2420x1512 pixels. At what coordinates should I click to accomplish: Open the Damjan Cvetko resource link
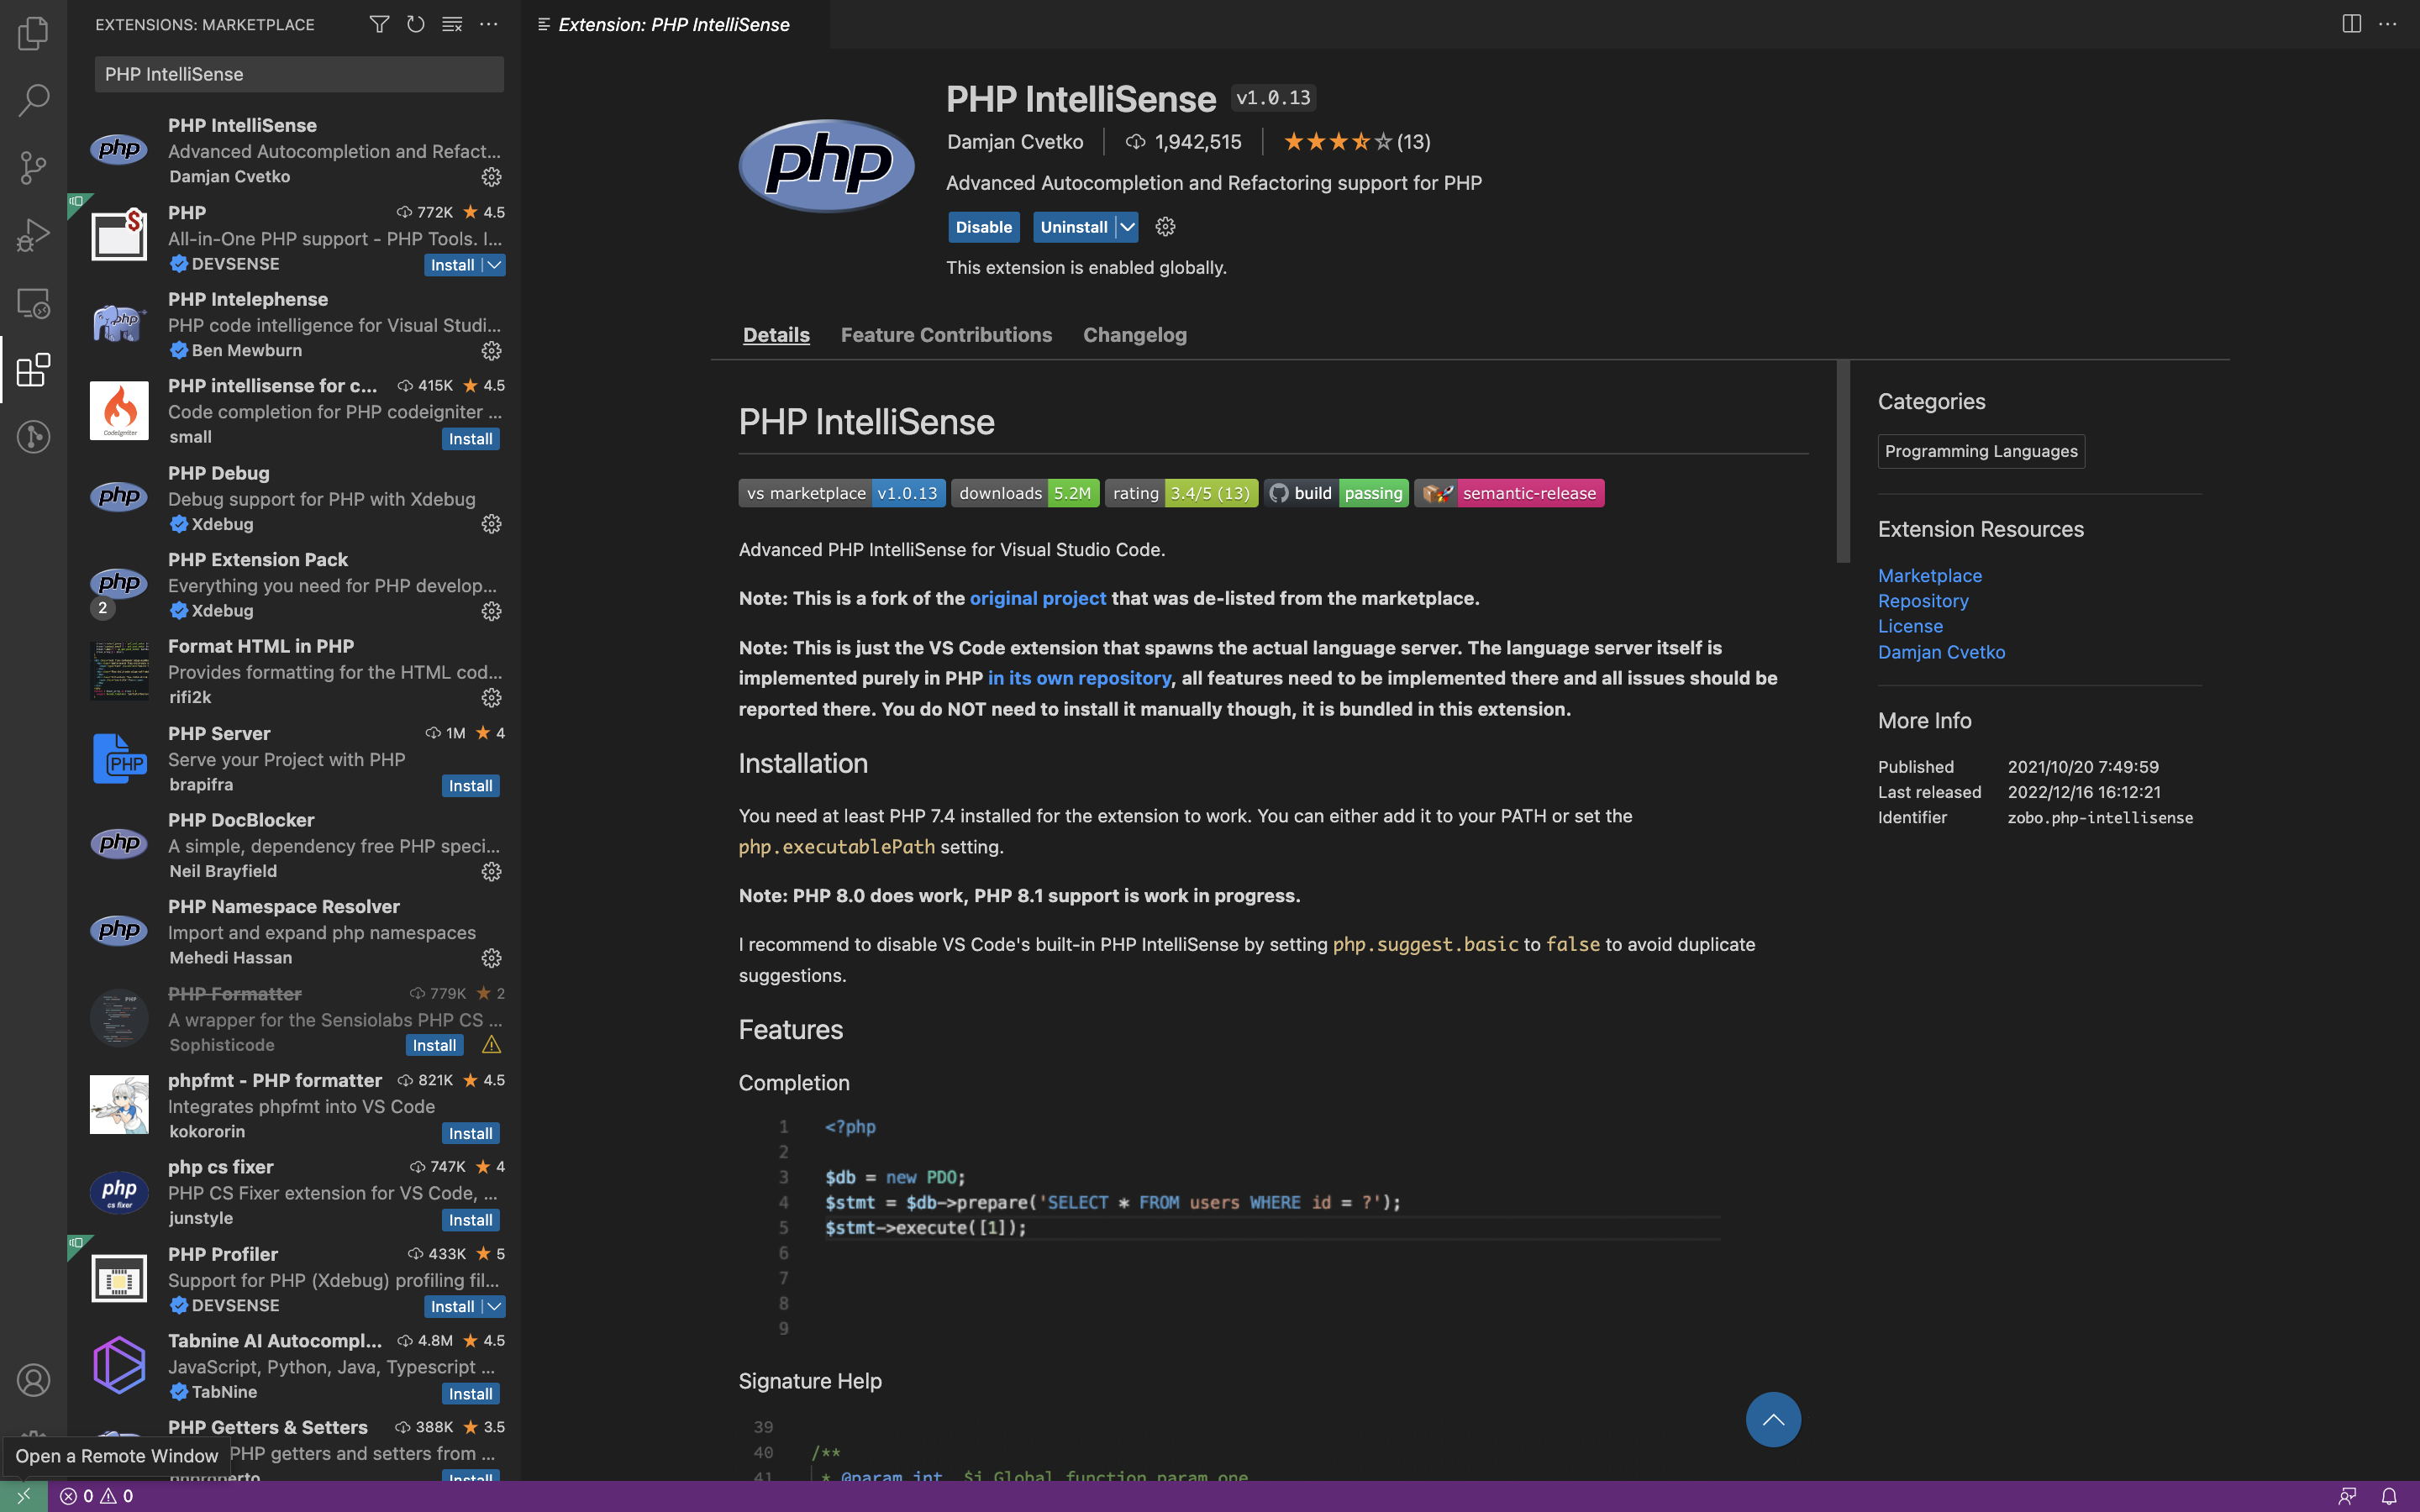tap(1941, 652)
